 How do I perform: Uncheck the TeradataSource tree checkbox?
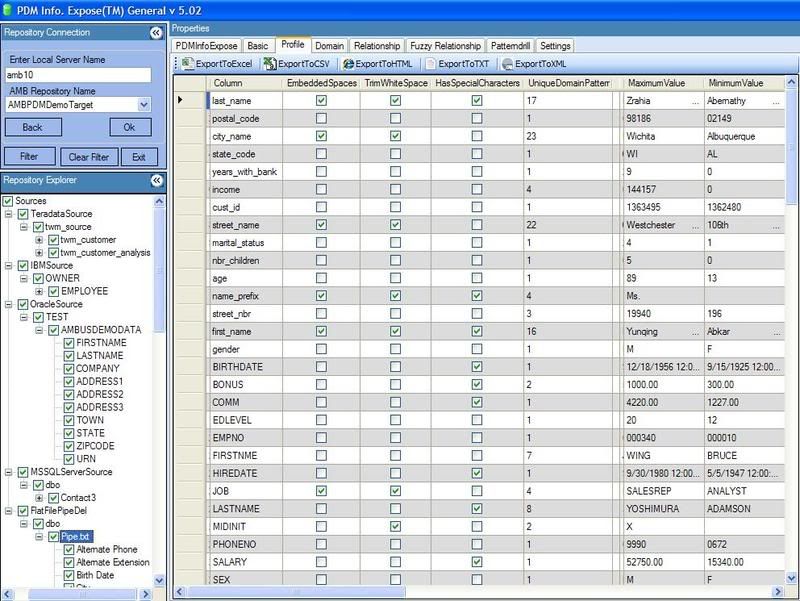(22, 215)
